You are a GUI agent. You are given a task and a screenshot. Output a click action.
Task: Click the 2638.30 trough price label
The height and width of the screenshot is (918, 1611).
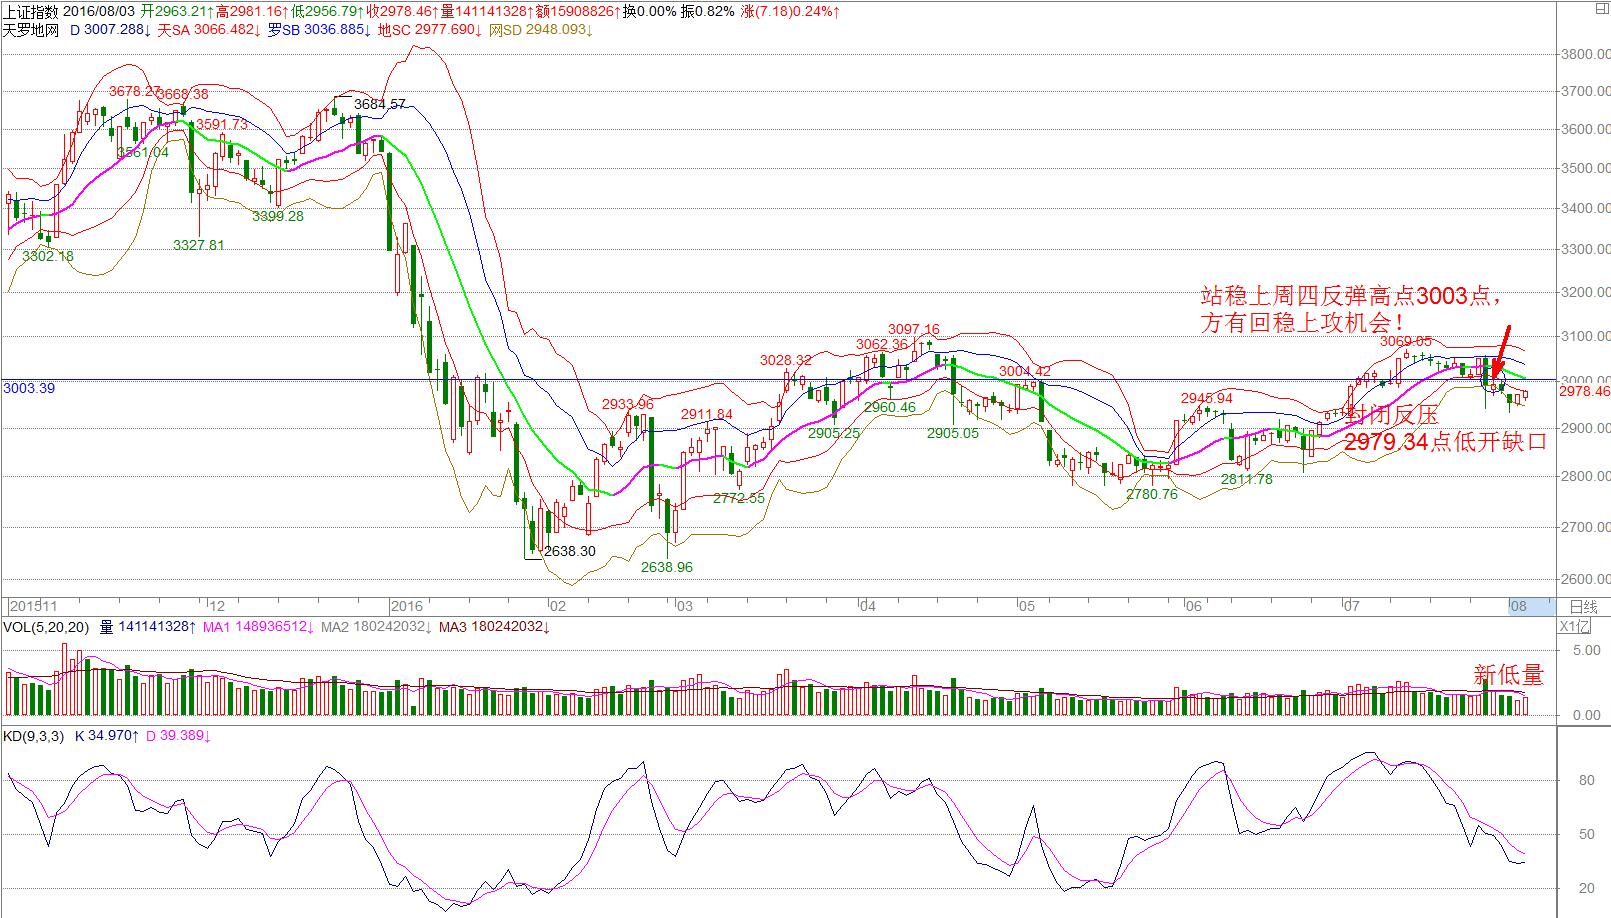point(569,551)
